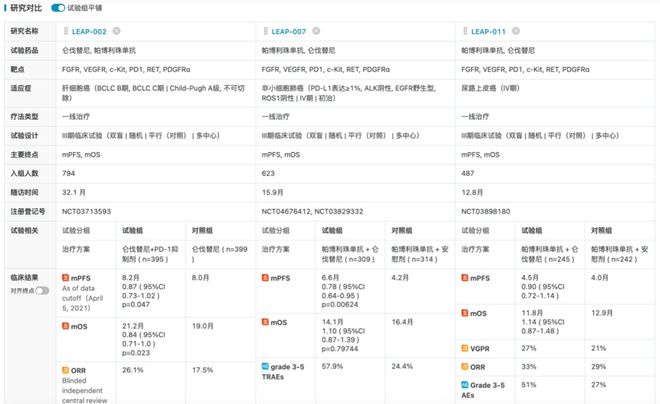The width and height of the screenshot is (660, 404).
Task: Click the Grade 3-5 AEs icon under LEAP-011
Action: coord(465,385)
